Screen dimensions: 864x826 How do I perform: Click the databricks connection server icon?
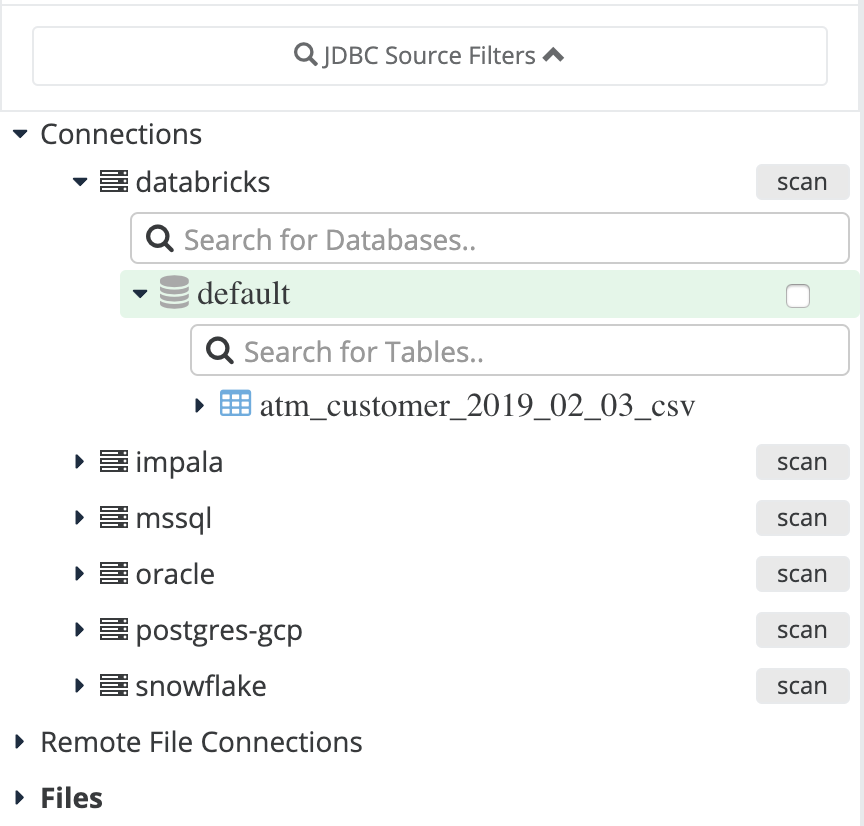click(x=114, y=181)
